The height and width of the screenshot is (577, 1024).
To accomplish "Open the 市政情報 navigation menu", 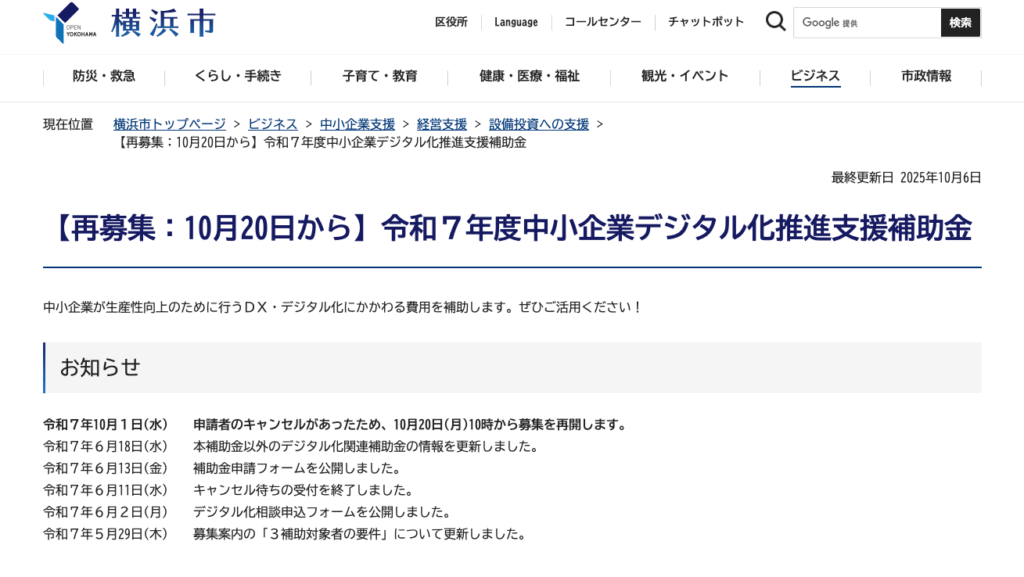I will (x=926, y=76).
